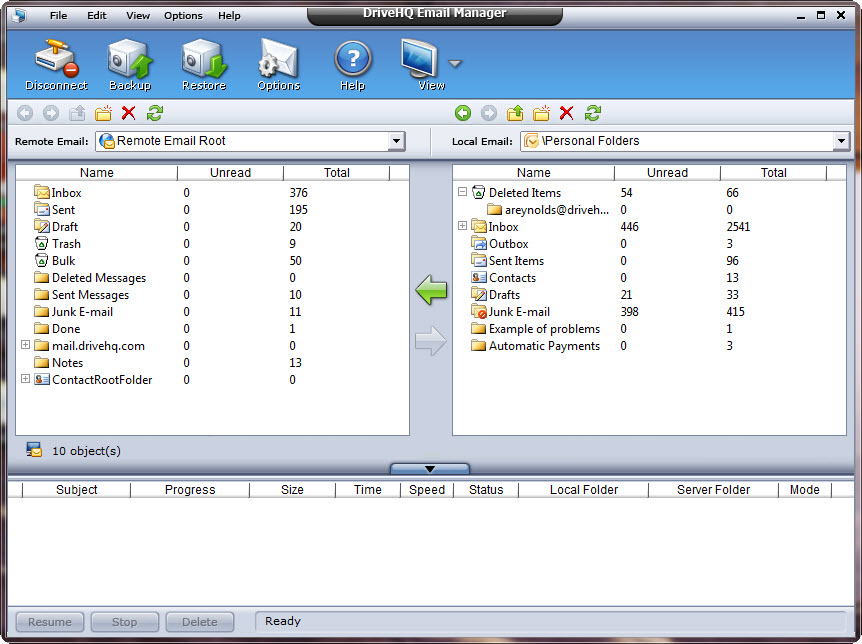862x644 pixels.
Task: Collapse the transfer queue panel handle
Action: 430,469
